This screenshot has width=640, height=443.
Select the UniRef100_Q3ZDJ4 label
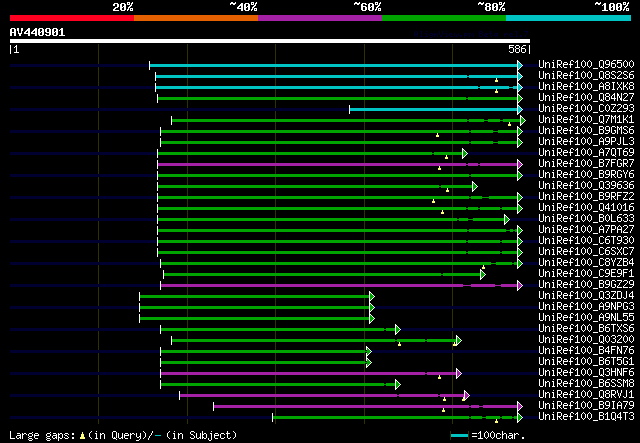click(x=586, y=296)
